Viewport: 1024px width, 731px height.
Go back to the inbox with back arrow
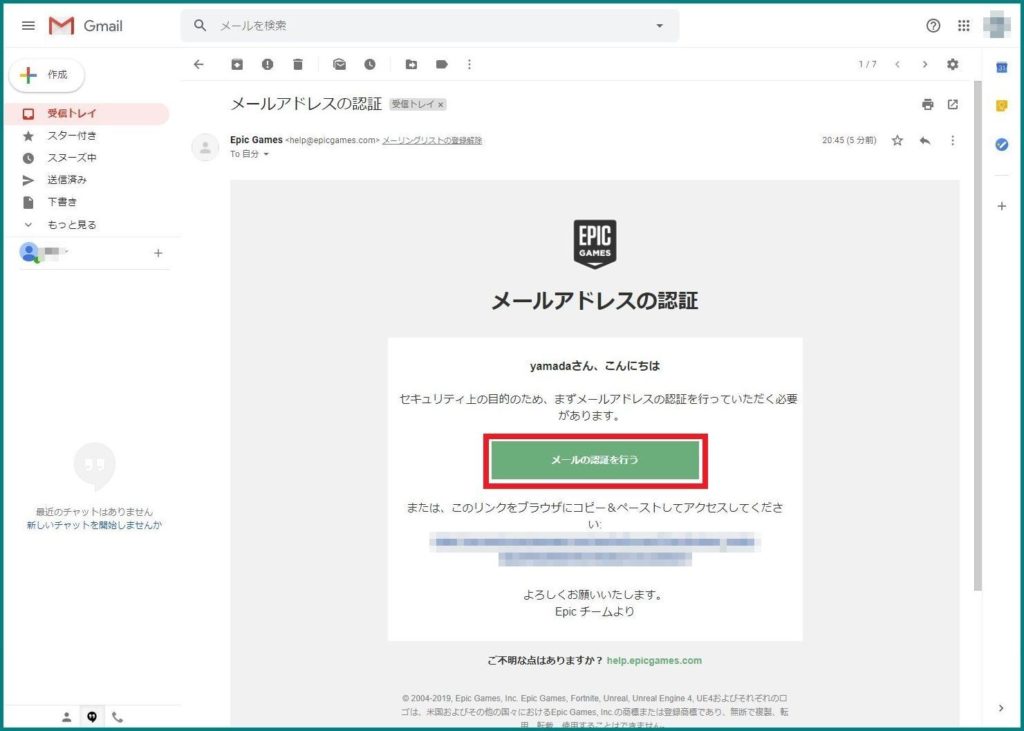[199, 64]
